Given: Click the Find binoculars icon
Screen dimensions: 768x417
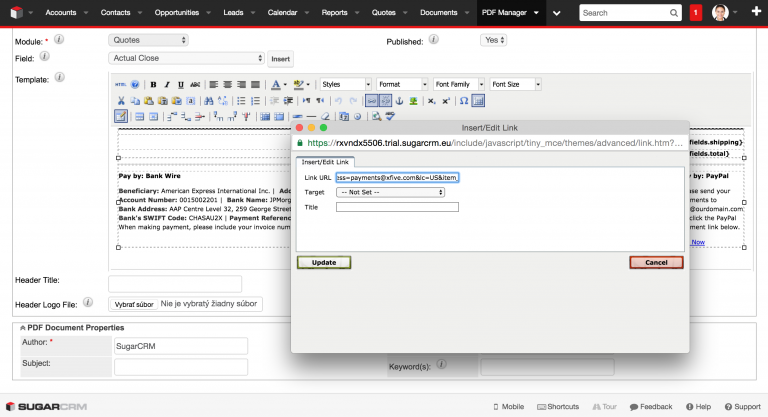Looking at the screenshot, I should click(209, 101).
